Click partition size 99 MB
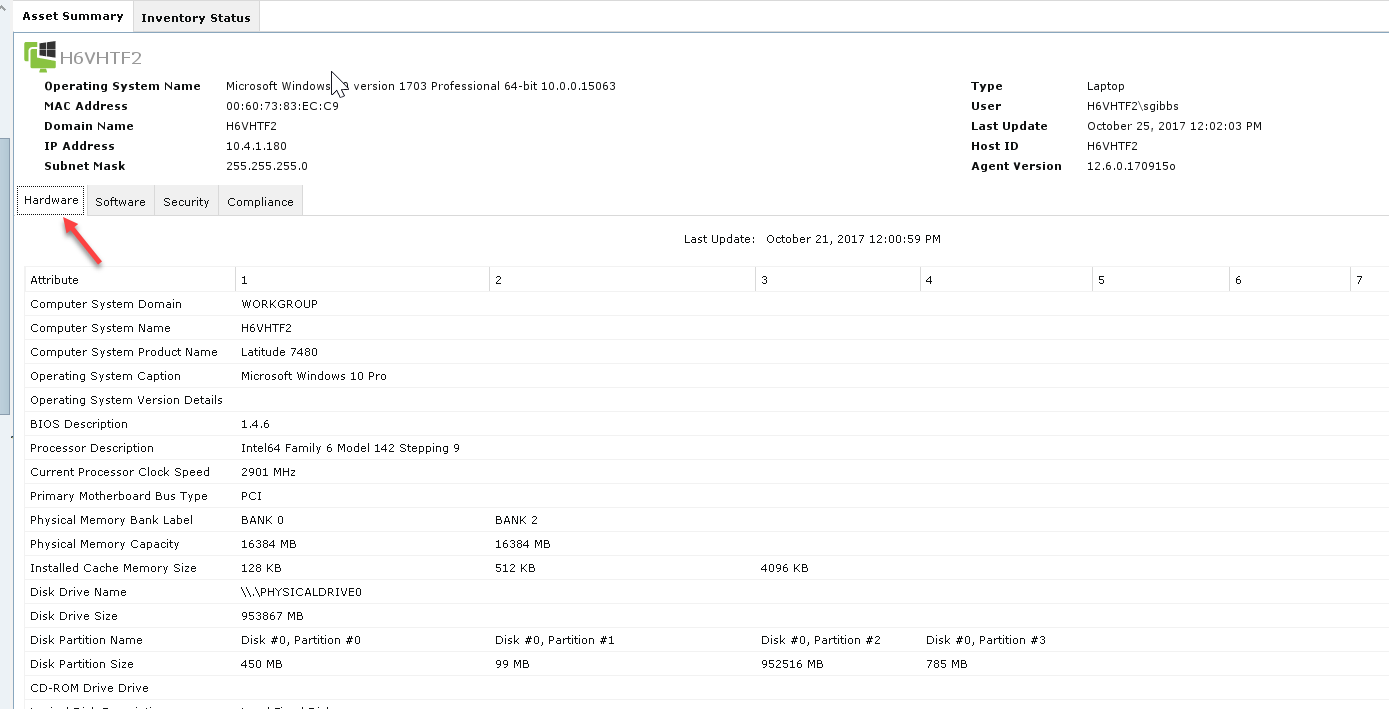The width and height of the screenshot is (1389, 709). [512, 664]
